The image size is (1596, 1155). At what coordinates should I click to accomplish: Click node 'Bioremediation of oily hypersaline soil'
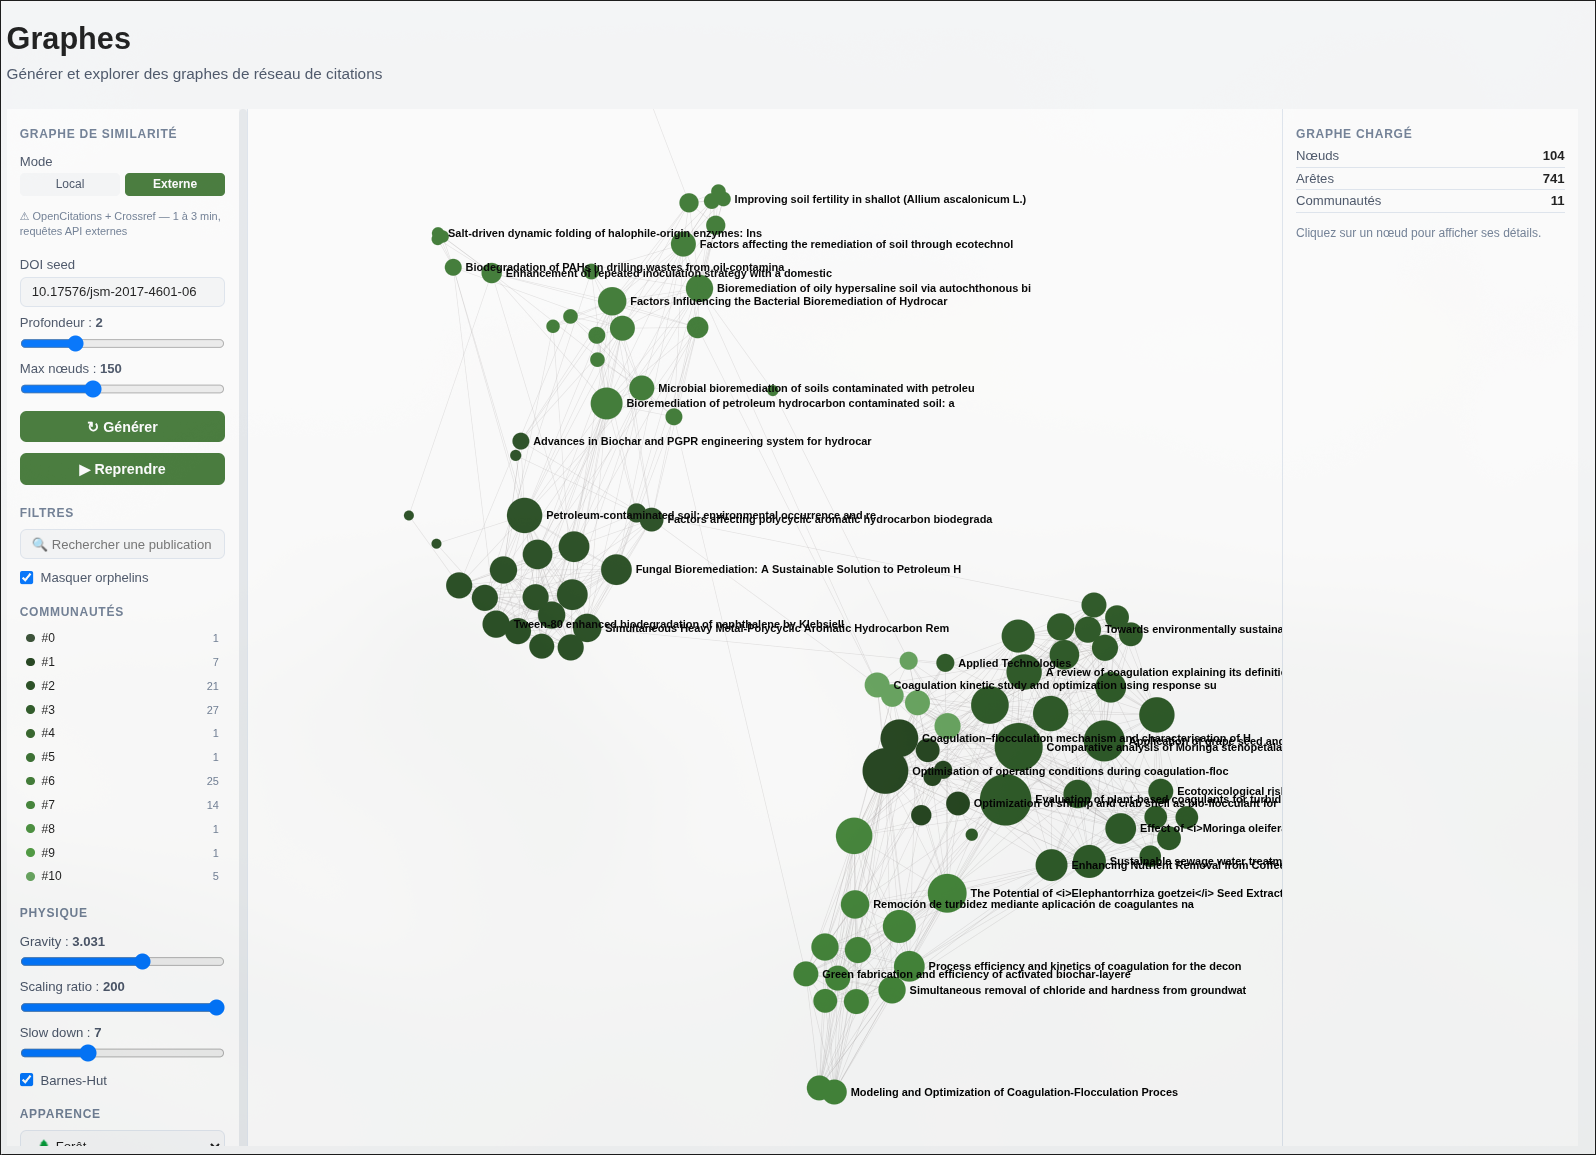(700, 289)
